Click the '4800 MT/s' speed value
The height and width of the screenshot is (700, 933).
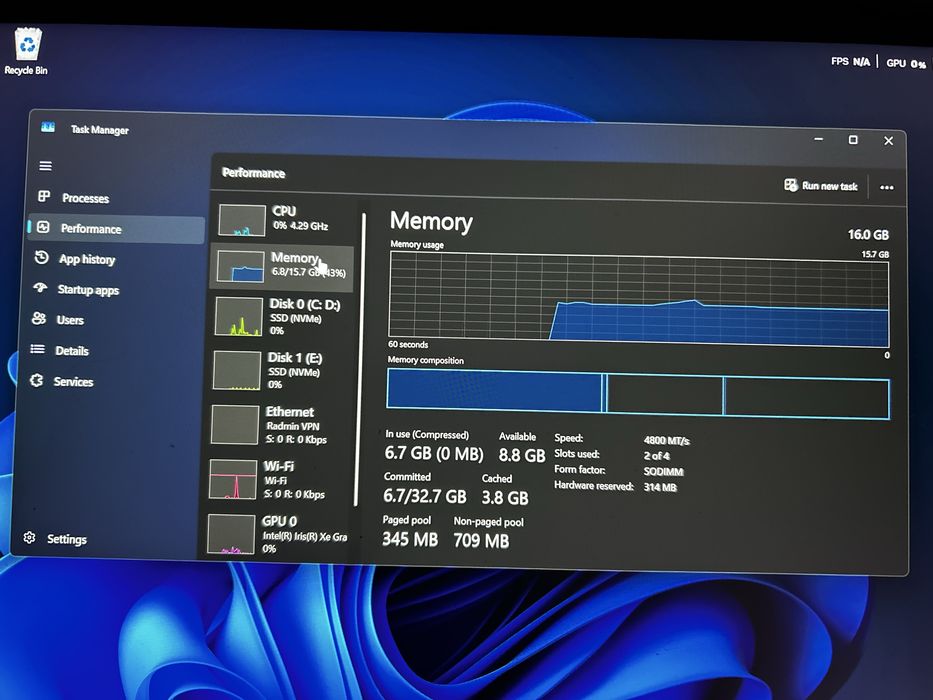[666, 440]
